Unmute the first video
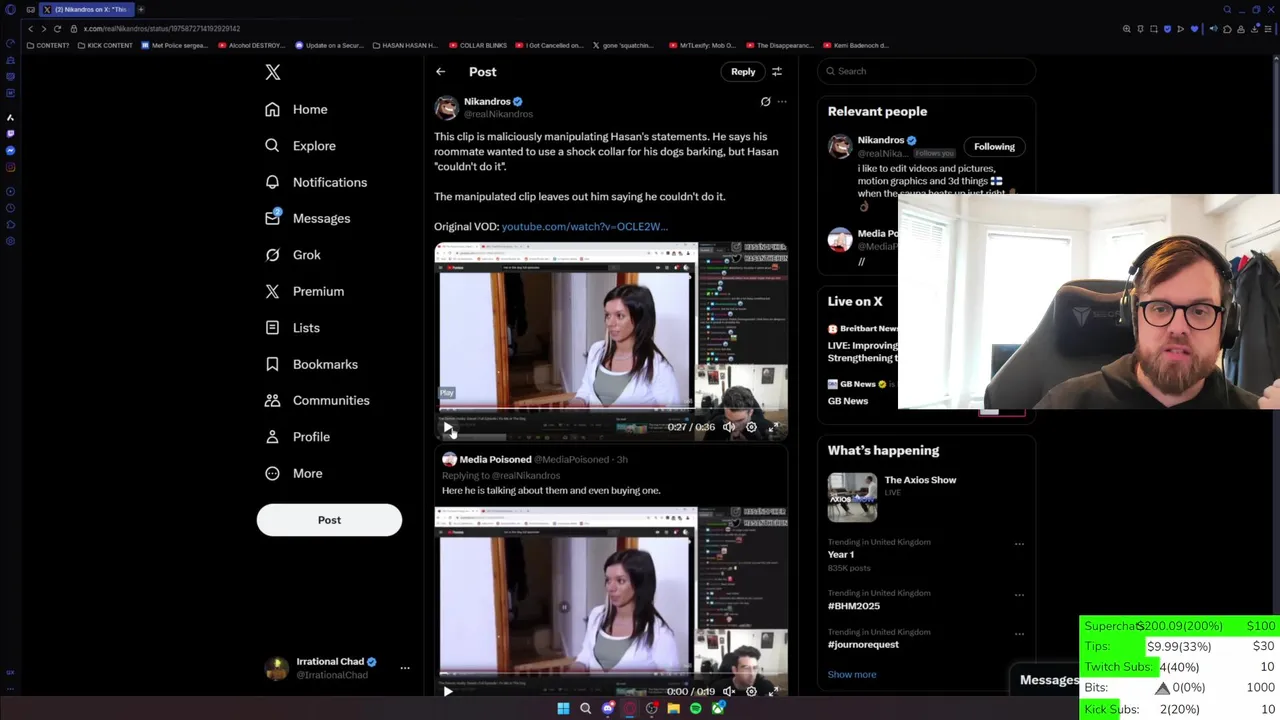This screenshot has height=720, width=1280. coord(729,427)
